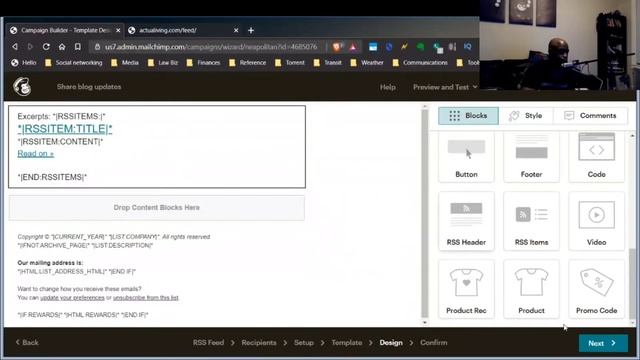Click the IQ extension icon
The height and width of the screenshot is (360, 640).
[467, 47]
